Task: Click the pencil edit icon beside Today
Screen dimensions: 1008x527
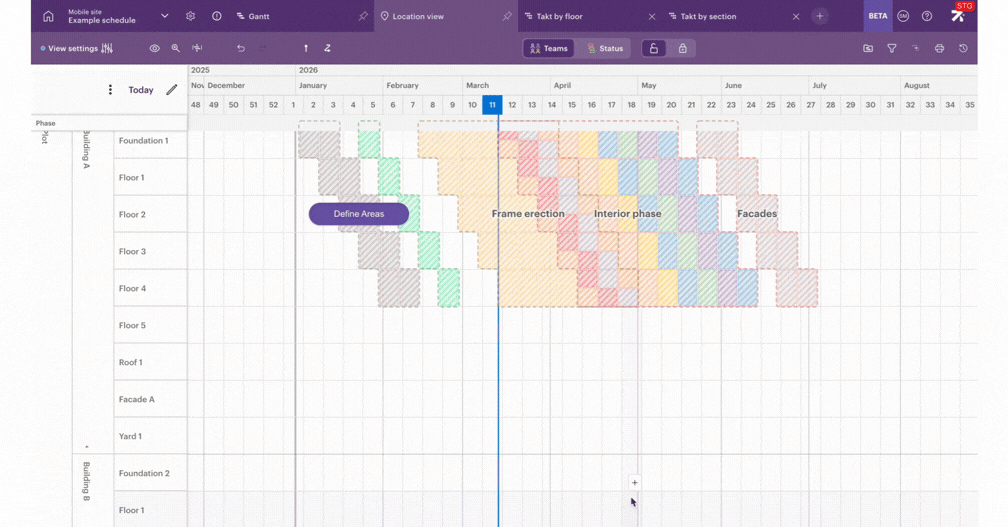Action: pyautogui.click(x=172, y=90)
